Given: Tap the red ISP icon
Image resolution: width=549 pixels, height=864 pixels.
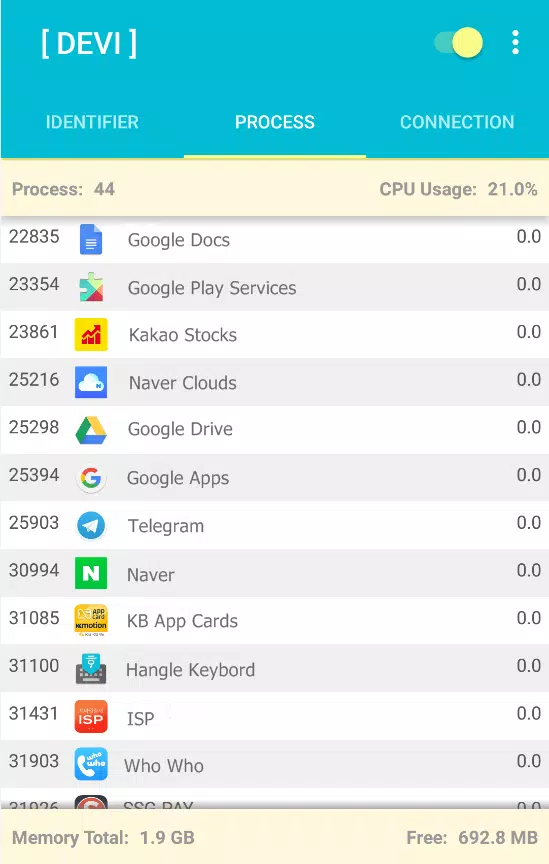Looking at the screenshot, I should [91, 716].
